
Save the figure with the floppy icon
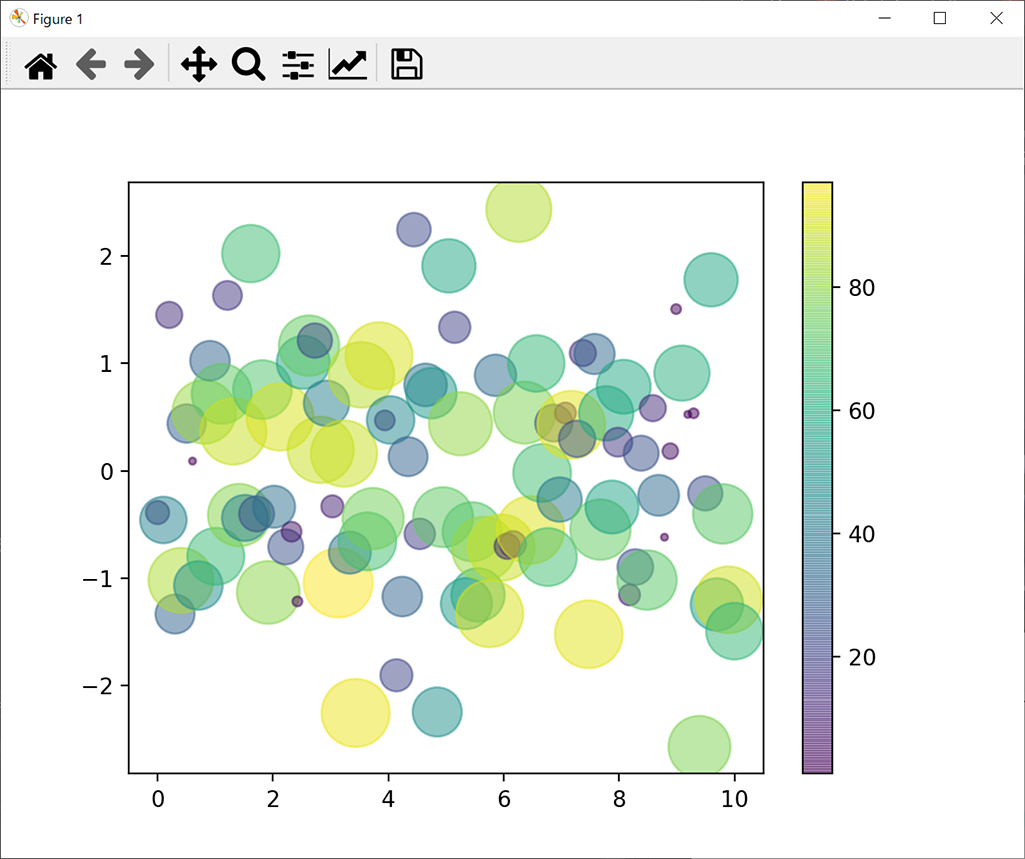click(407, 65)
